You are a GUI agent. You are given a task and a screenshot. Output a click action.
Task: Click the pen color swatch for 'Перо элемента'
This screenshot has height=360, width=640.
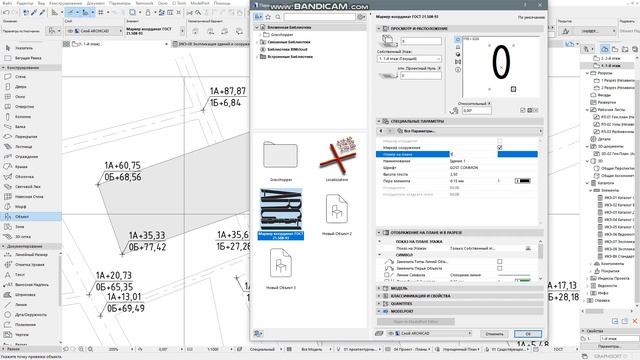tap(522, 181)
